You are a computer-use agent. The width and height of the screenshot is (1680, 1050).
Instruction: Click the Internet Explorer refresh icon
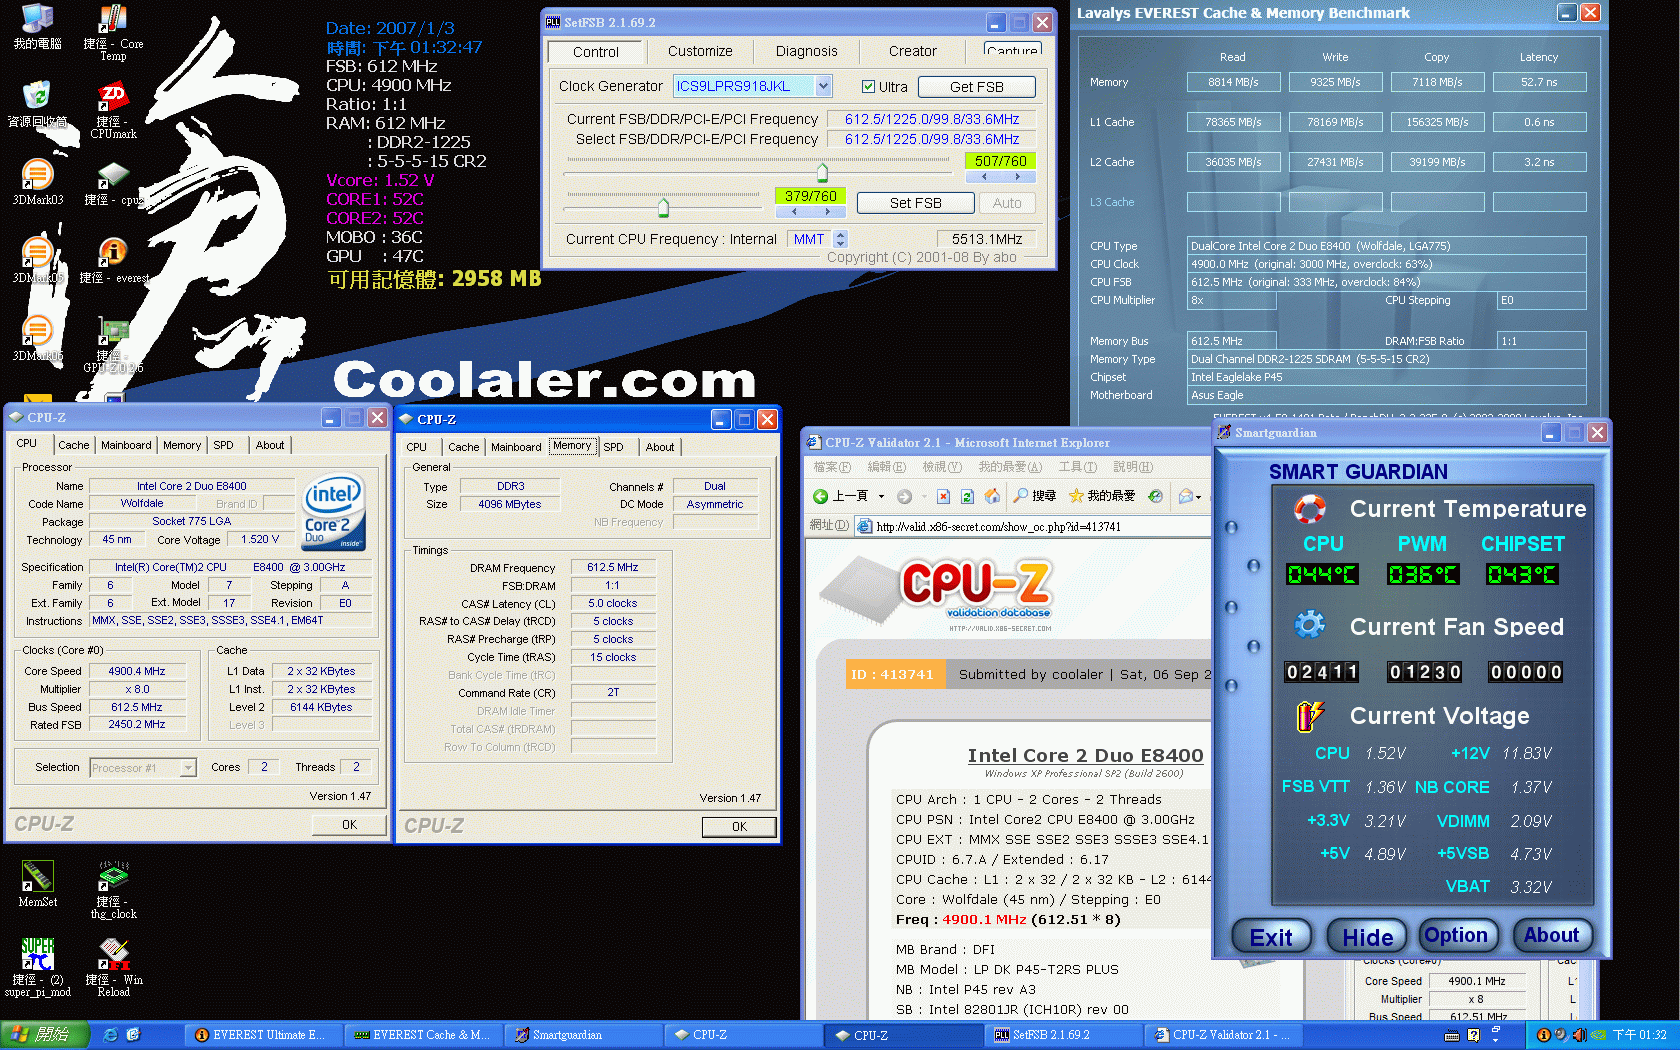click(967, 496)
